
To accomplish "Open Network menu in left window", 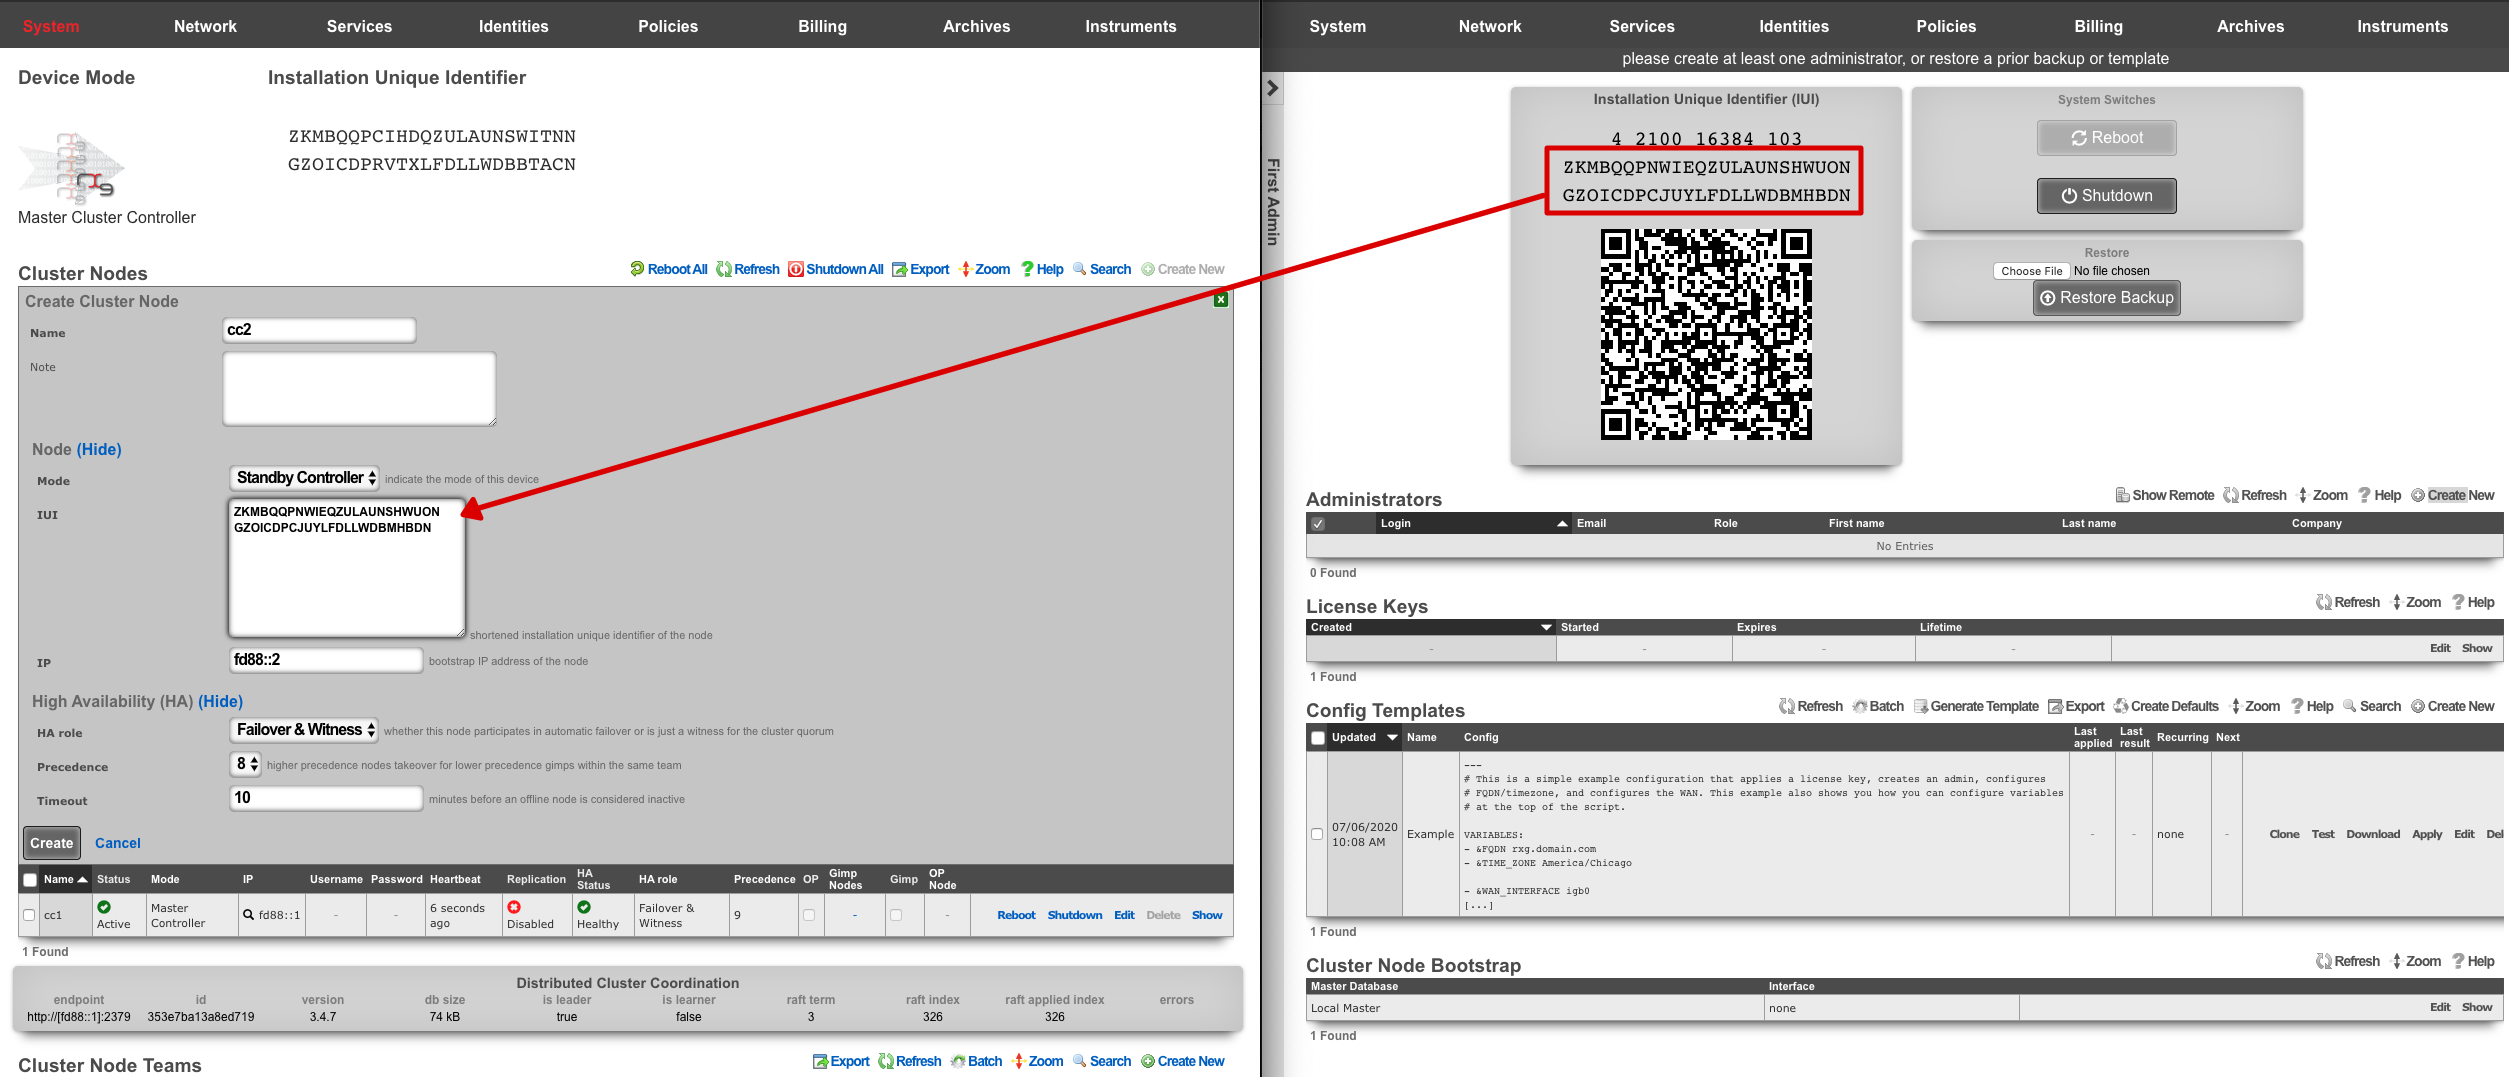I will coord(205,26).
